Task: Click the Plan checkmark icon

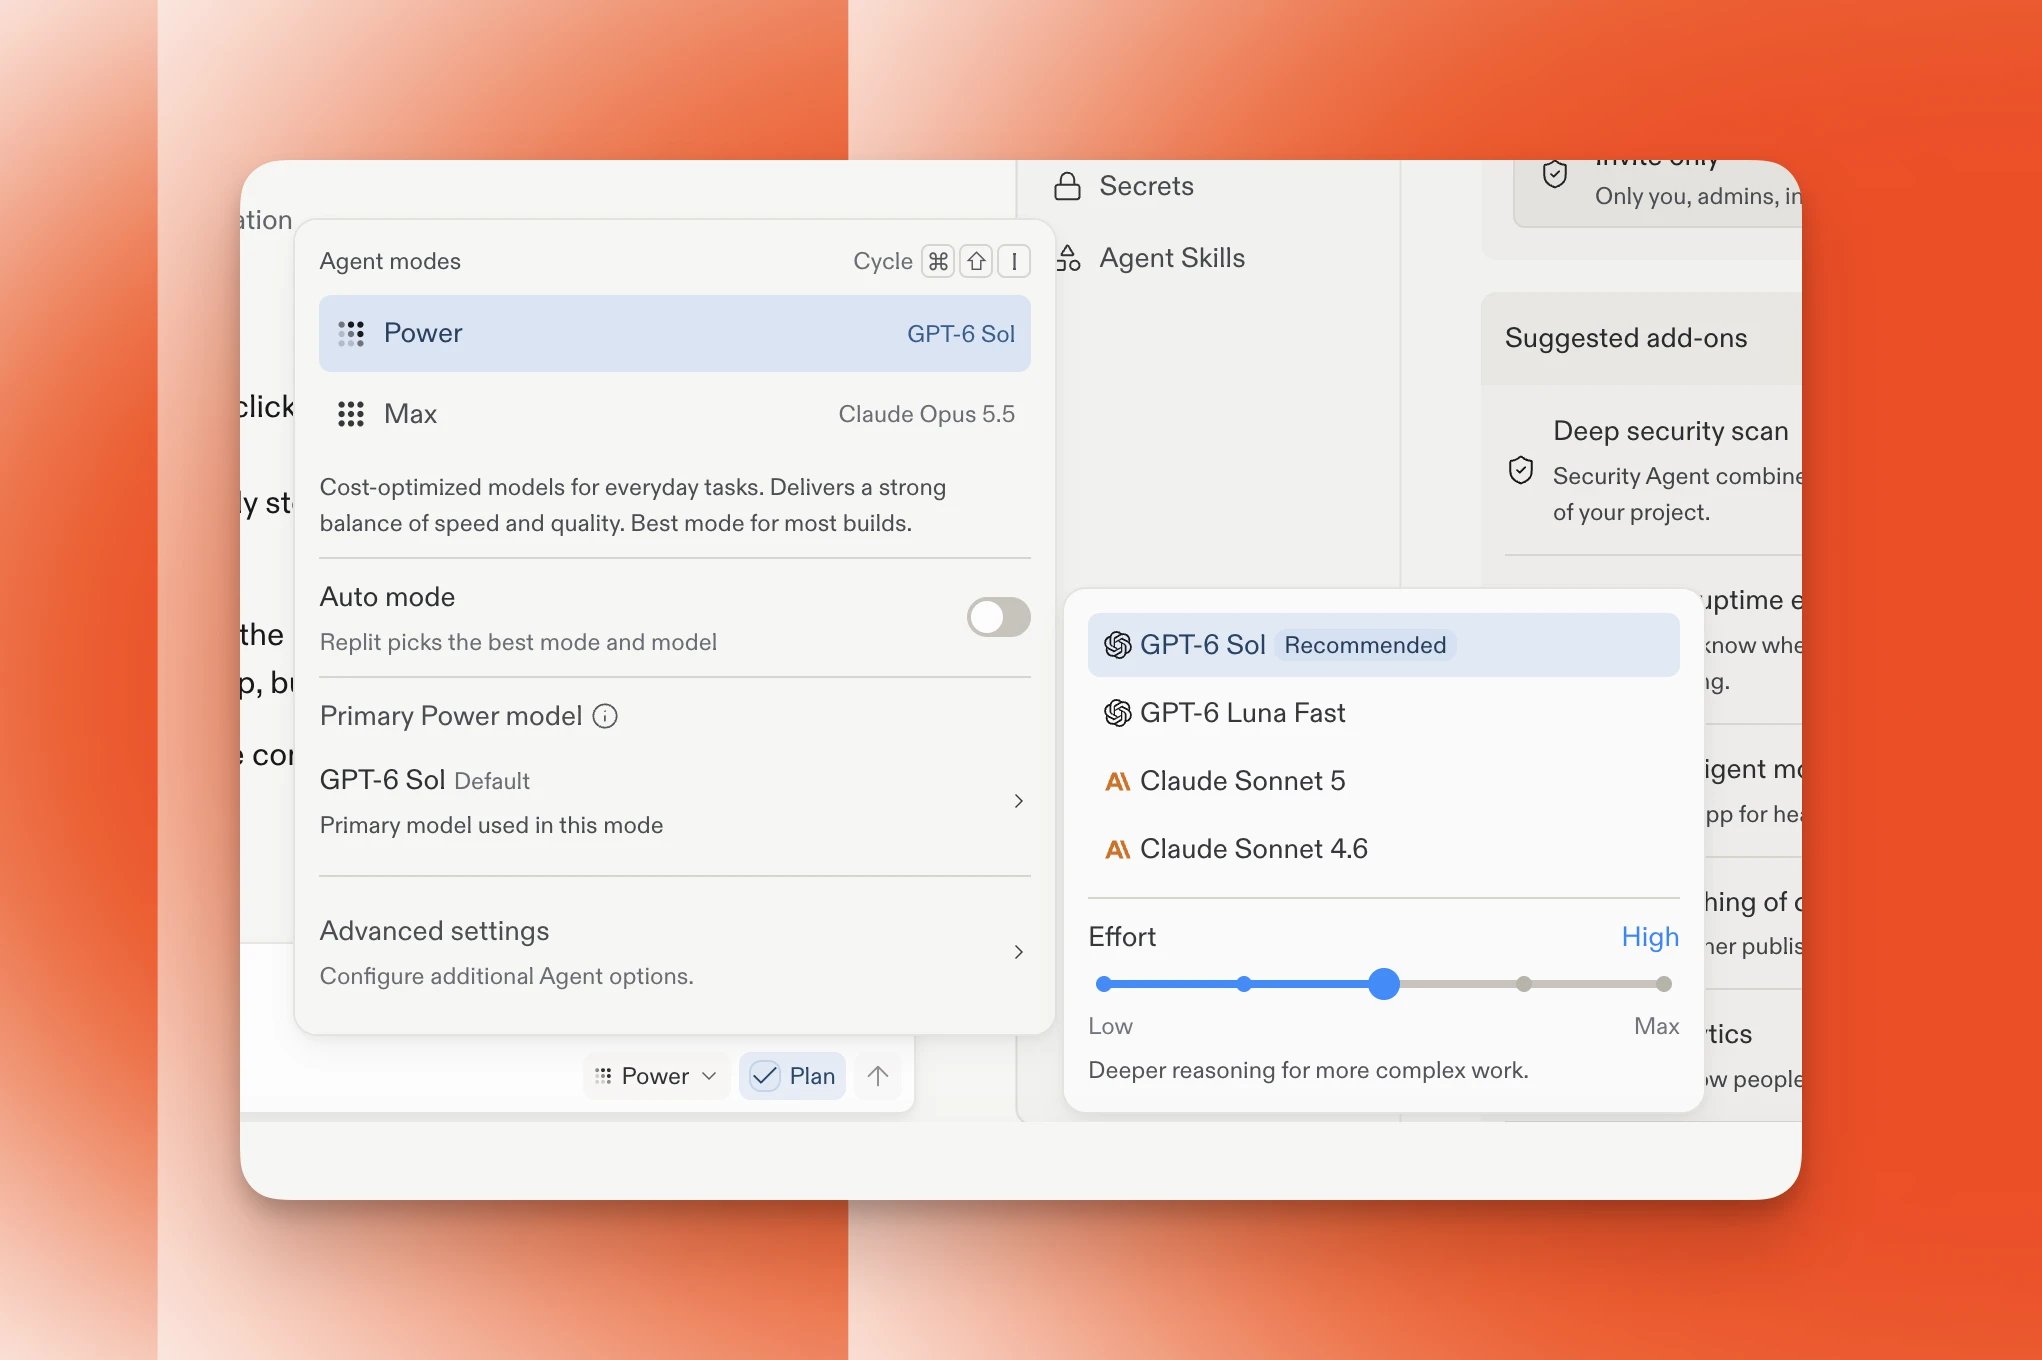Action: [x=765, y=1076]
